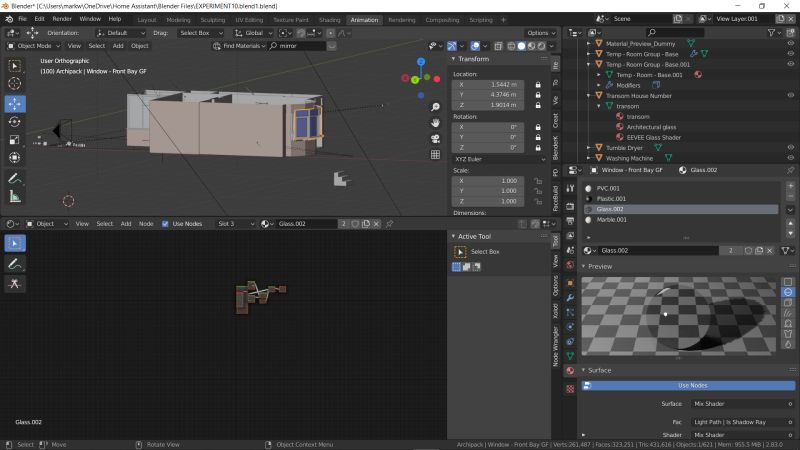Switch to the Shading workspace tab
Screen dimensions: 800x450
330,20
